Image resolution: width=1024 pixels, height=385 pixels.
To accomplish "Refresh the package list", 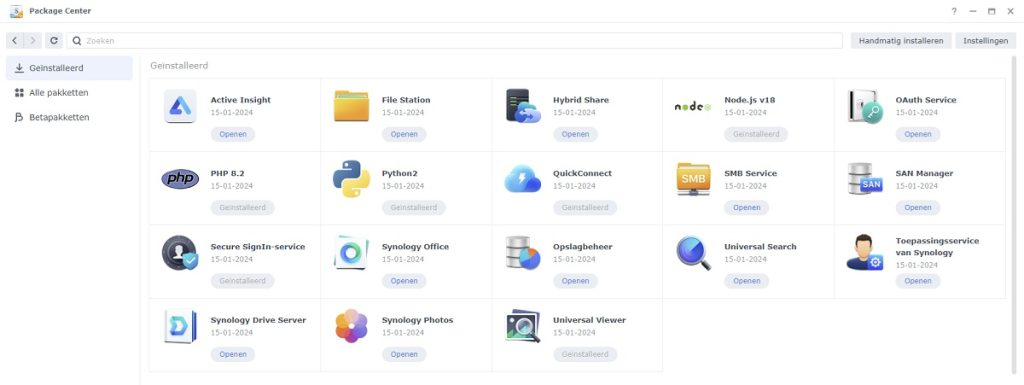I will pyautogui.click(x=54, y=40).
